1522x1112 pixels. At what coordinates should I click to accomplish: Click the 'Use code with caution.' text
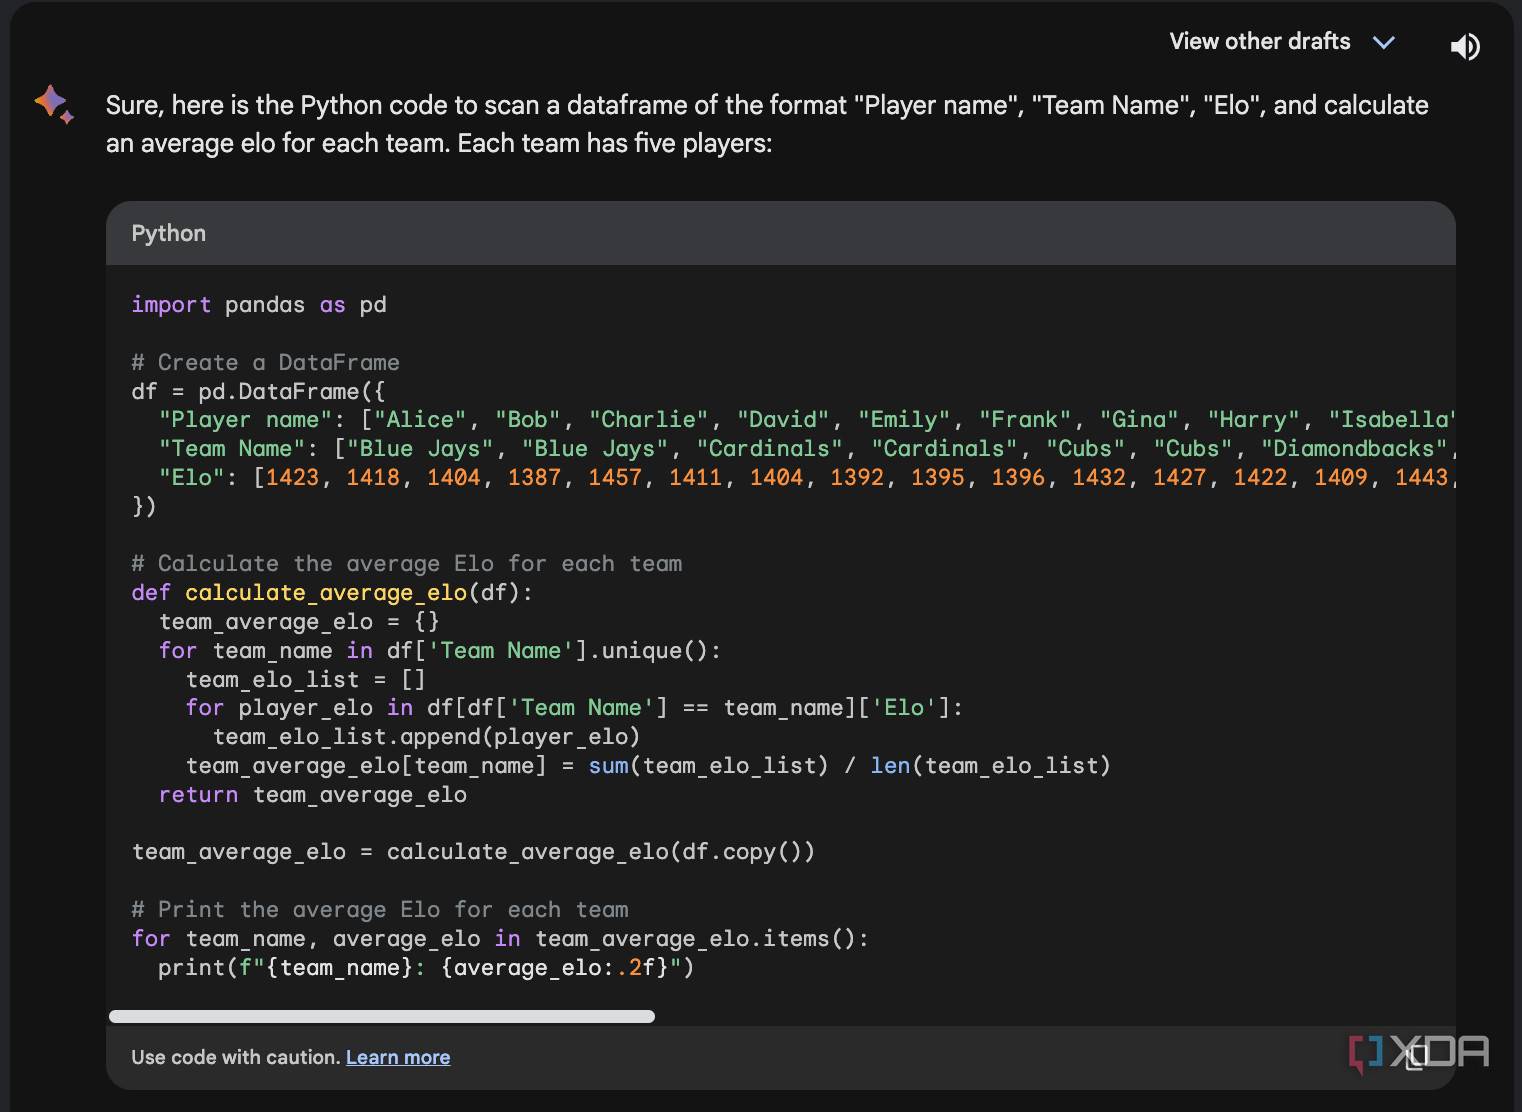click(x=235, y=1057)
